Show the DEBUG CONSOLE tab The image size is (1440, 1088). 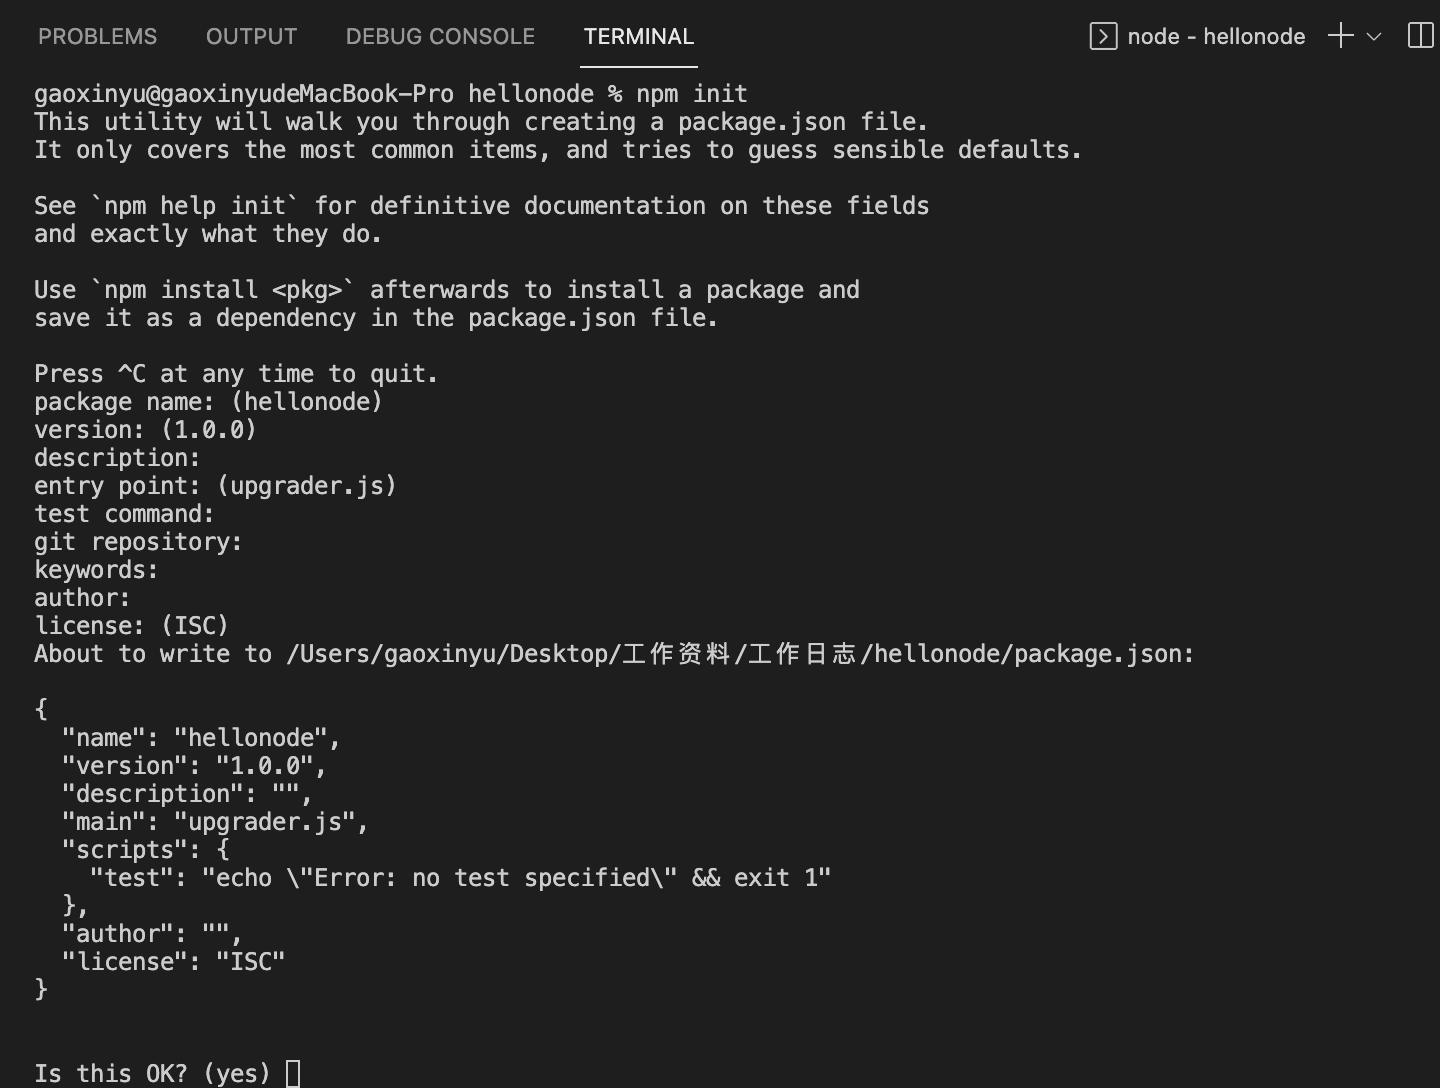click(x=440, y=37)
